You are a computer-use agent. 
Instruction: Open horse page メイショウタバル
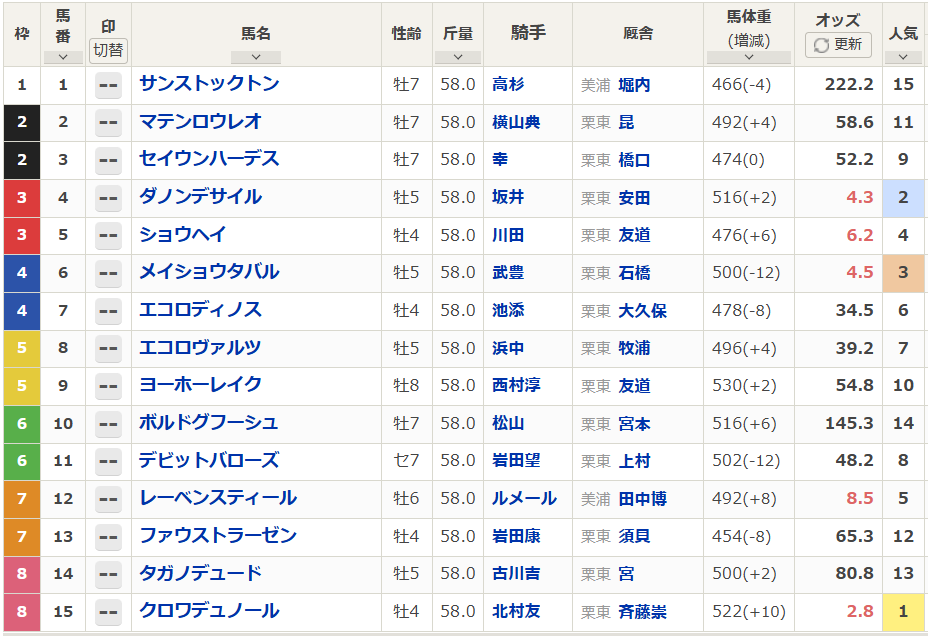point(209,272)
